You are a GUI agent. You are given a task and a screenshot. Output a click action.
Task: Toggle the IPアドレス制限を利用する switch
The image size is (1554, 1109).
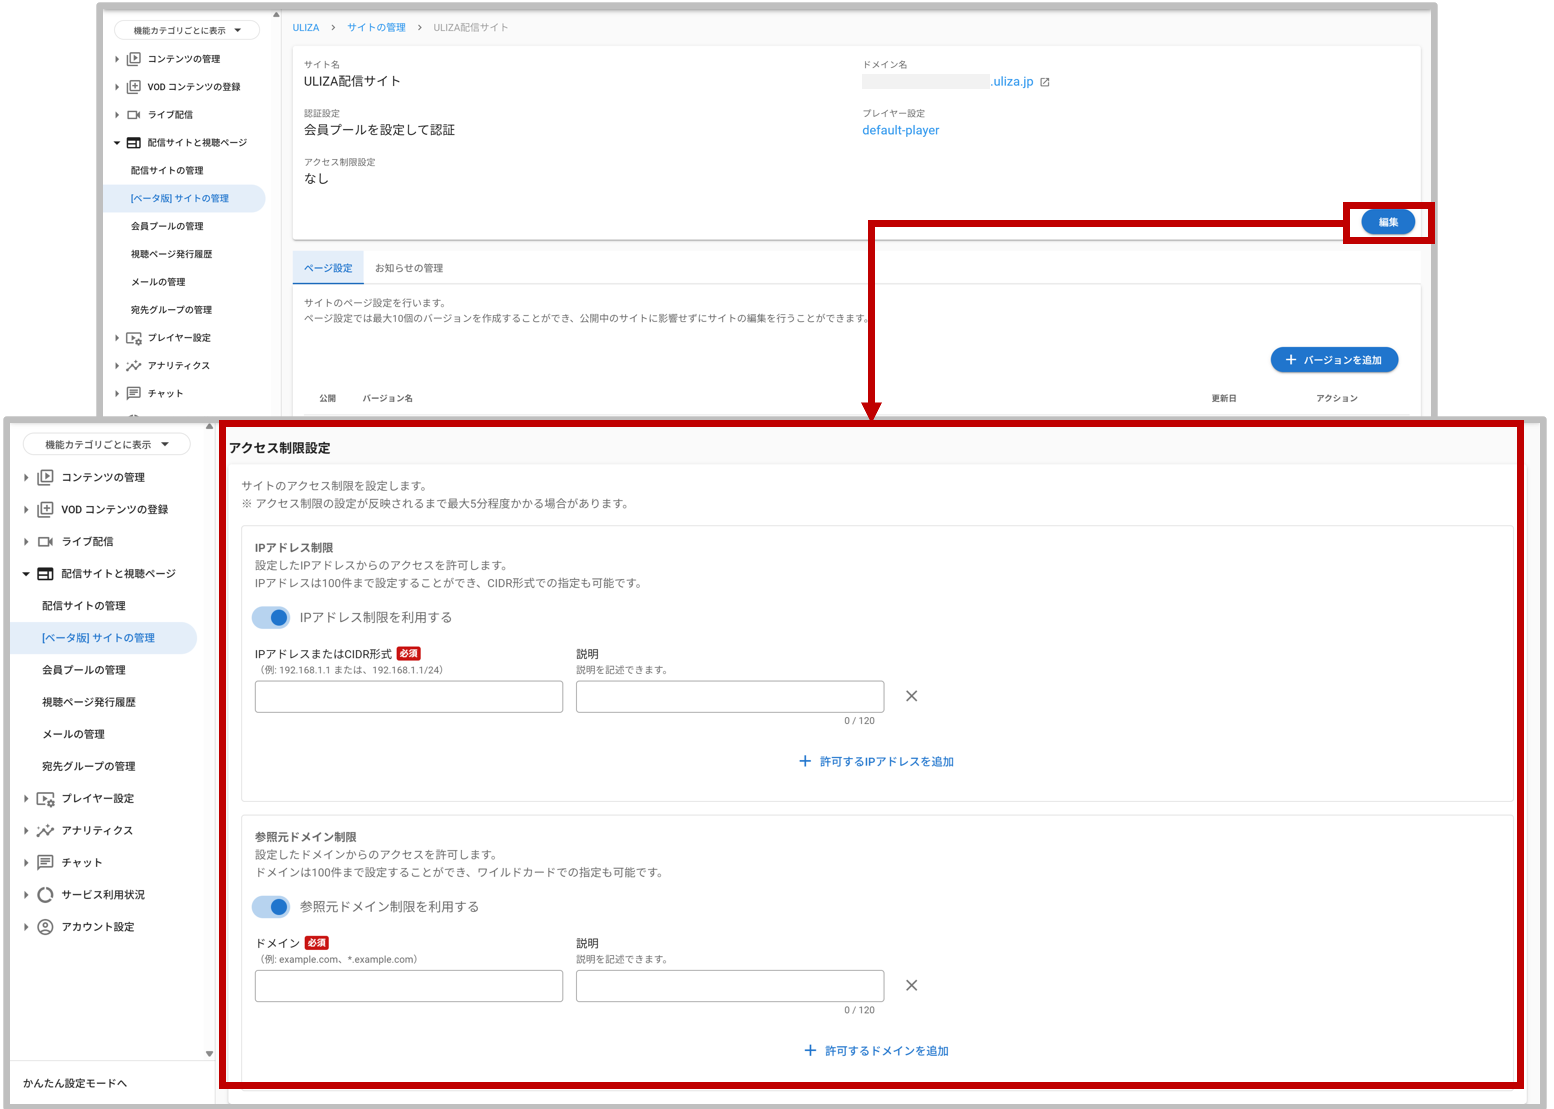coord(271,617)
